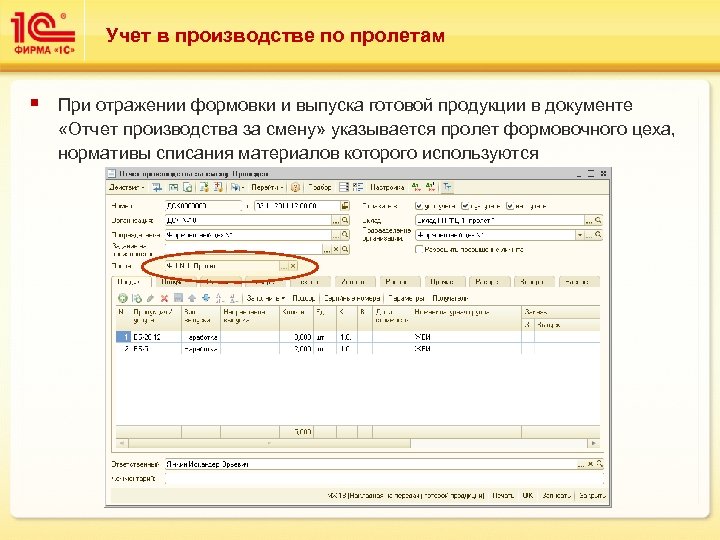
Task: Click the Записать button
Action: 557,496
